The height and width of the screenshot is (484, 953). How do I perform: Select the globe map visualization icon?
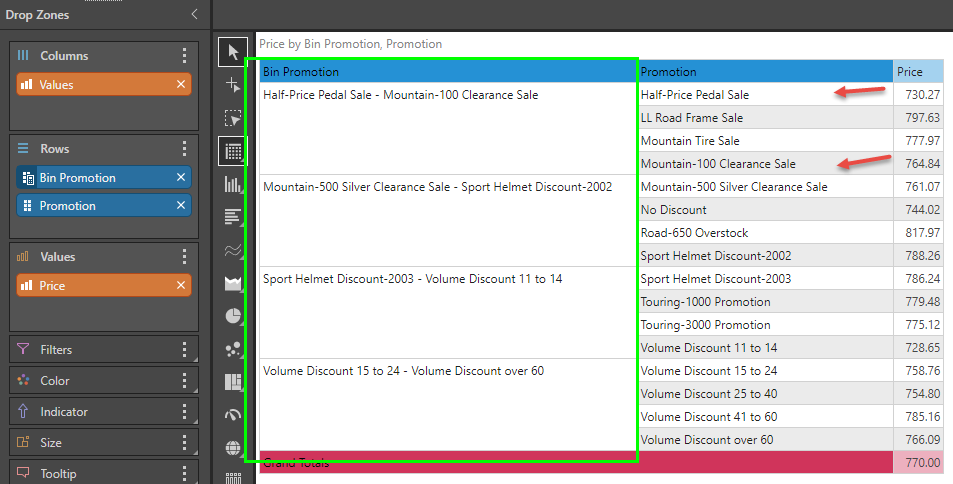tap(233, 448)
